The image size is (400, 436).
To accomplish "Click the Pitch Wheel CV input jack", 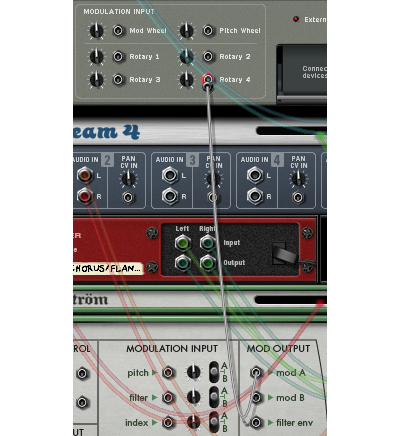I will (x=208, y=31).
